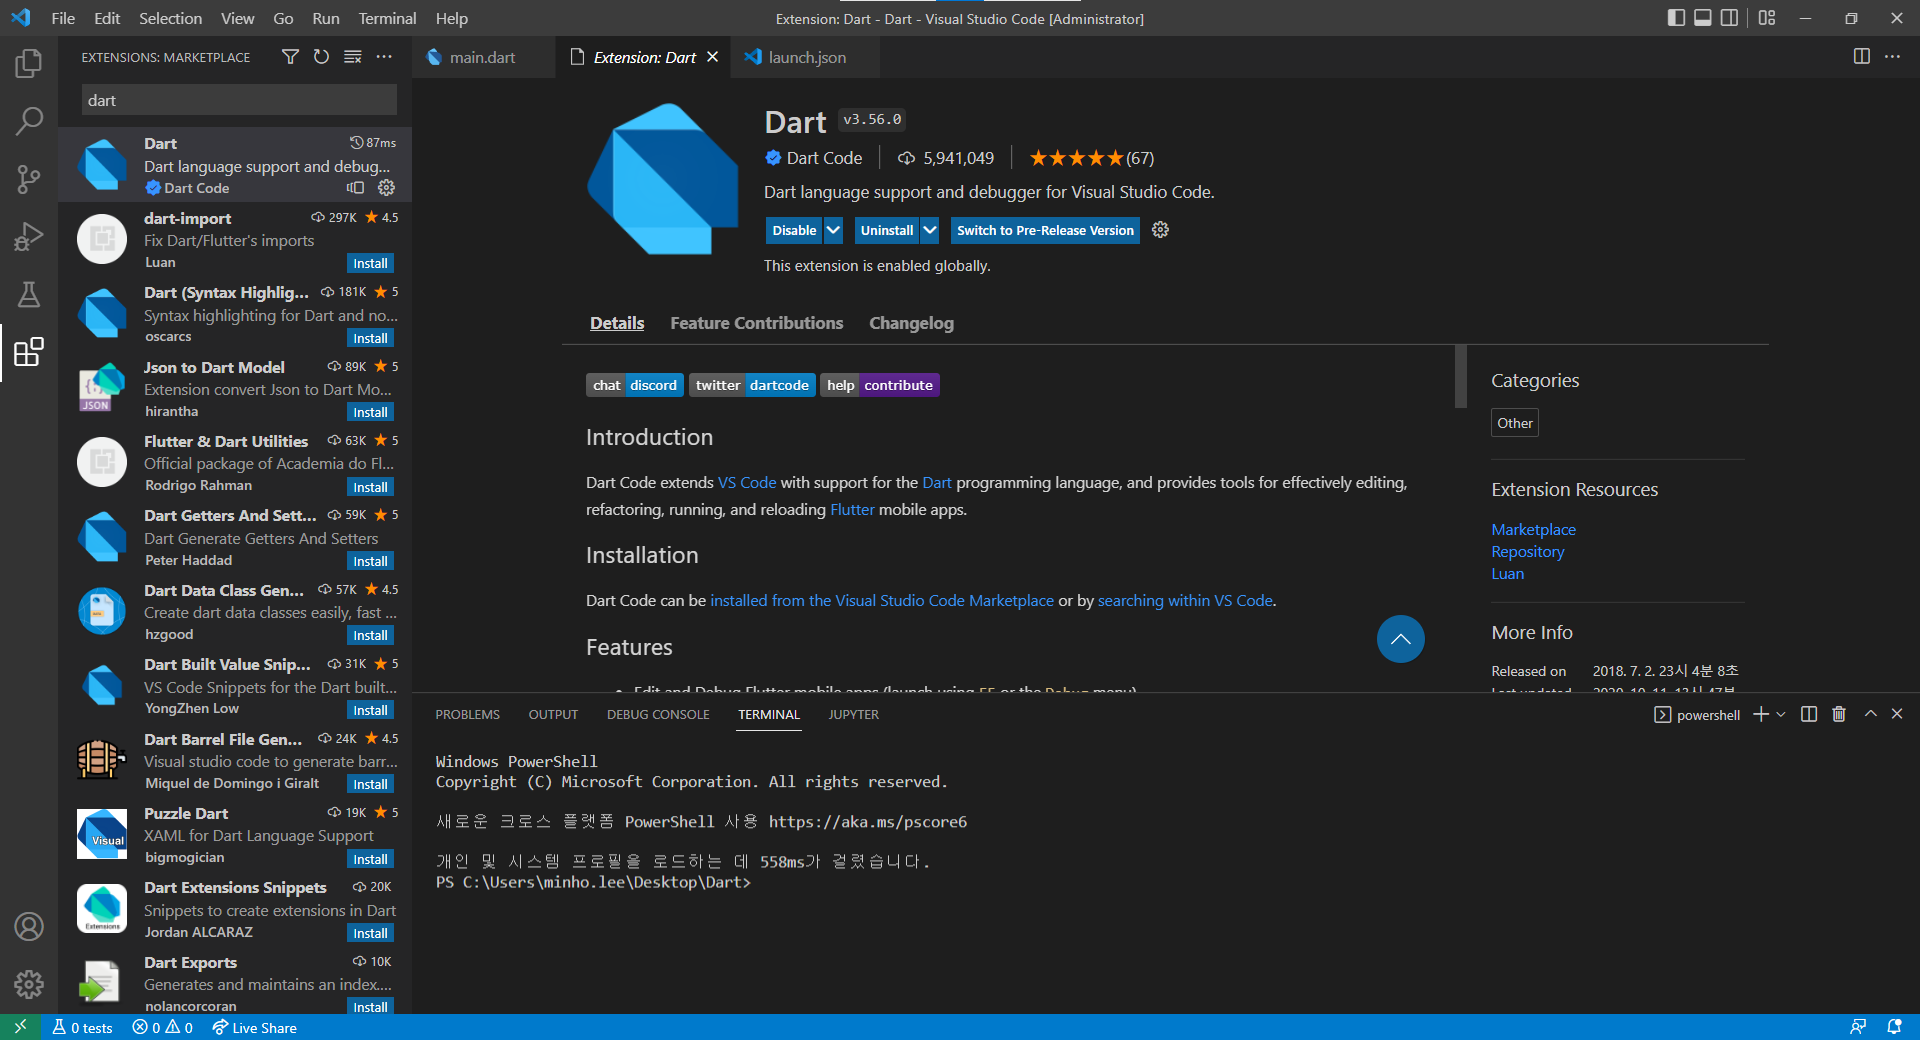1920x1040 pixels.
Task: Disable the Dart extension
Action: (x=794, y=230)
